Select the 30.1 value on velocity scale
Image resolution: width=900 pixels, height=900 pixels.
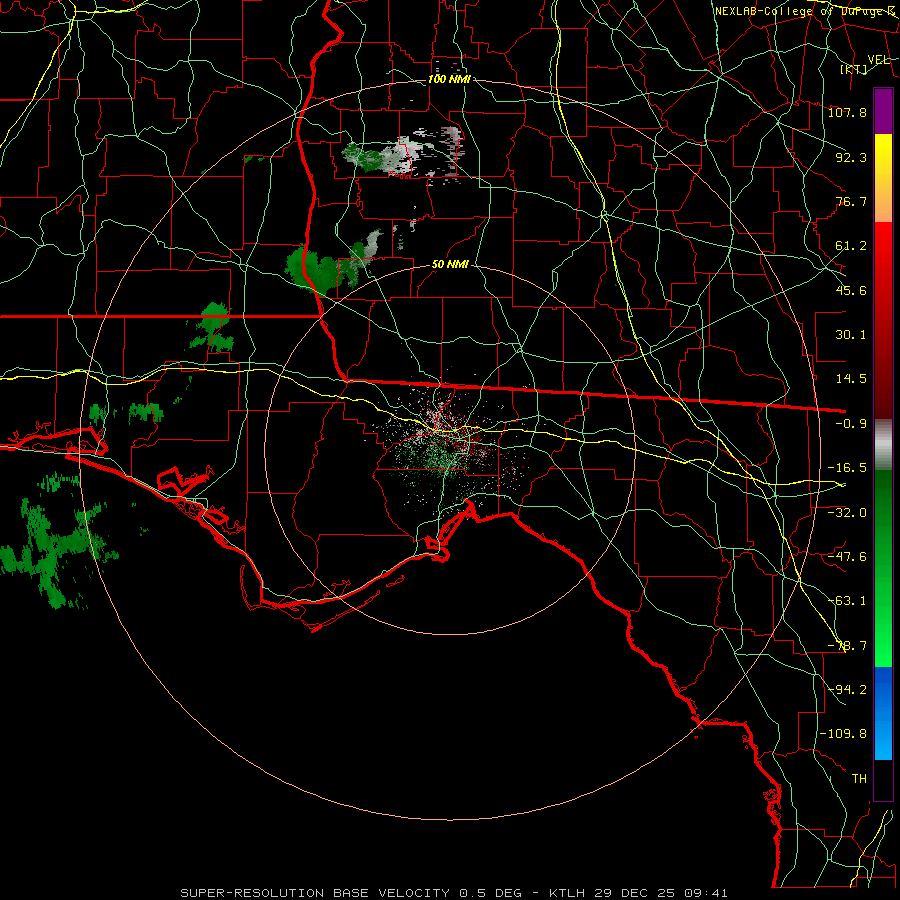(x=851, y=335)
